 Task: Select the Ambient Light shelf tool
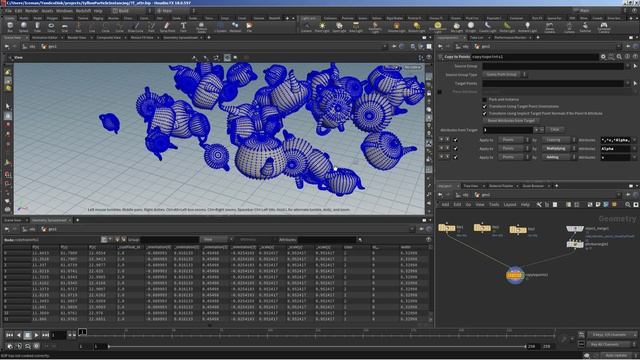coord(527,27)
